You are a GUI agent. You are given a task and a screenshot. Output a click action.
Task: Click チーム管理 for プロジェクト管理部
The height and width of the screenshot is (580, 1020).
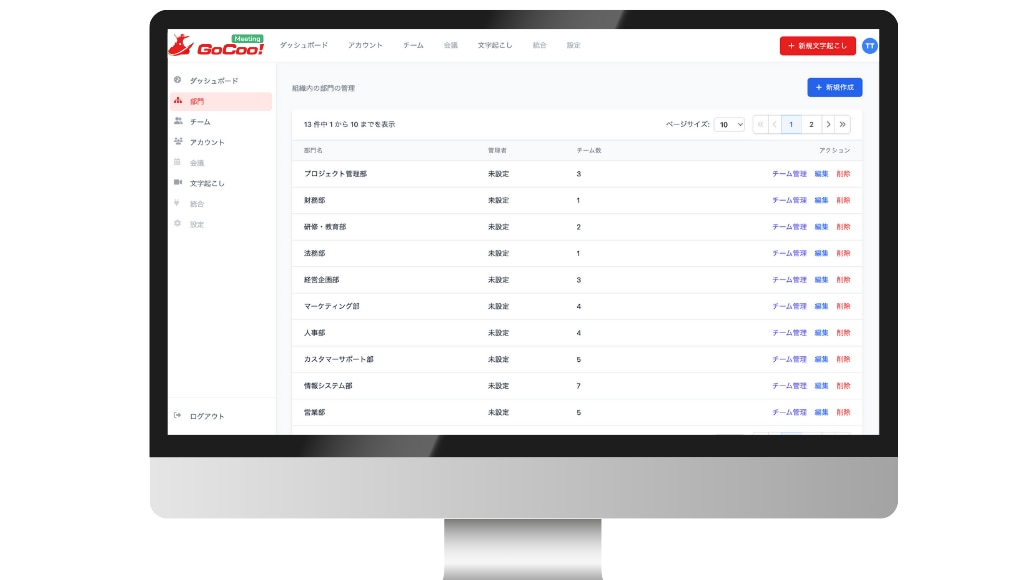click(x=789, y=174)
